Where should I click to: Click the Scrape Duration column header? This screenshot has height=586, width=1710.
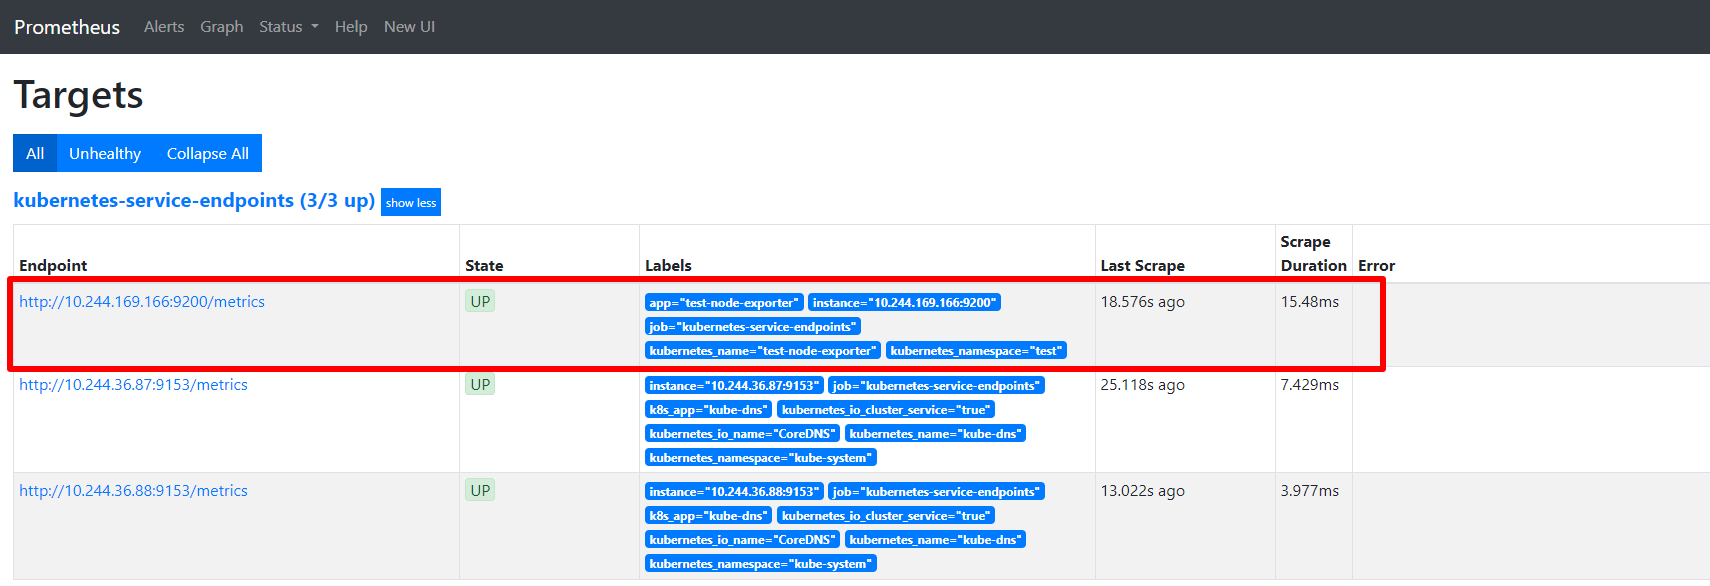click(1313, 254)
